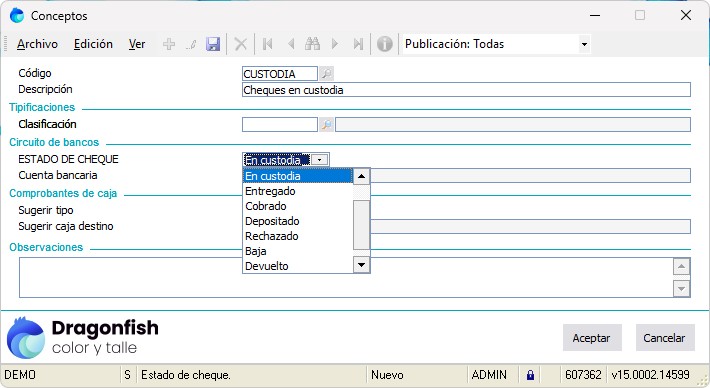Image resolution: width=710 pixels, height=388 pixels.
Task: Click the Edit pencil toolbar icon
Action: (191, 44)
